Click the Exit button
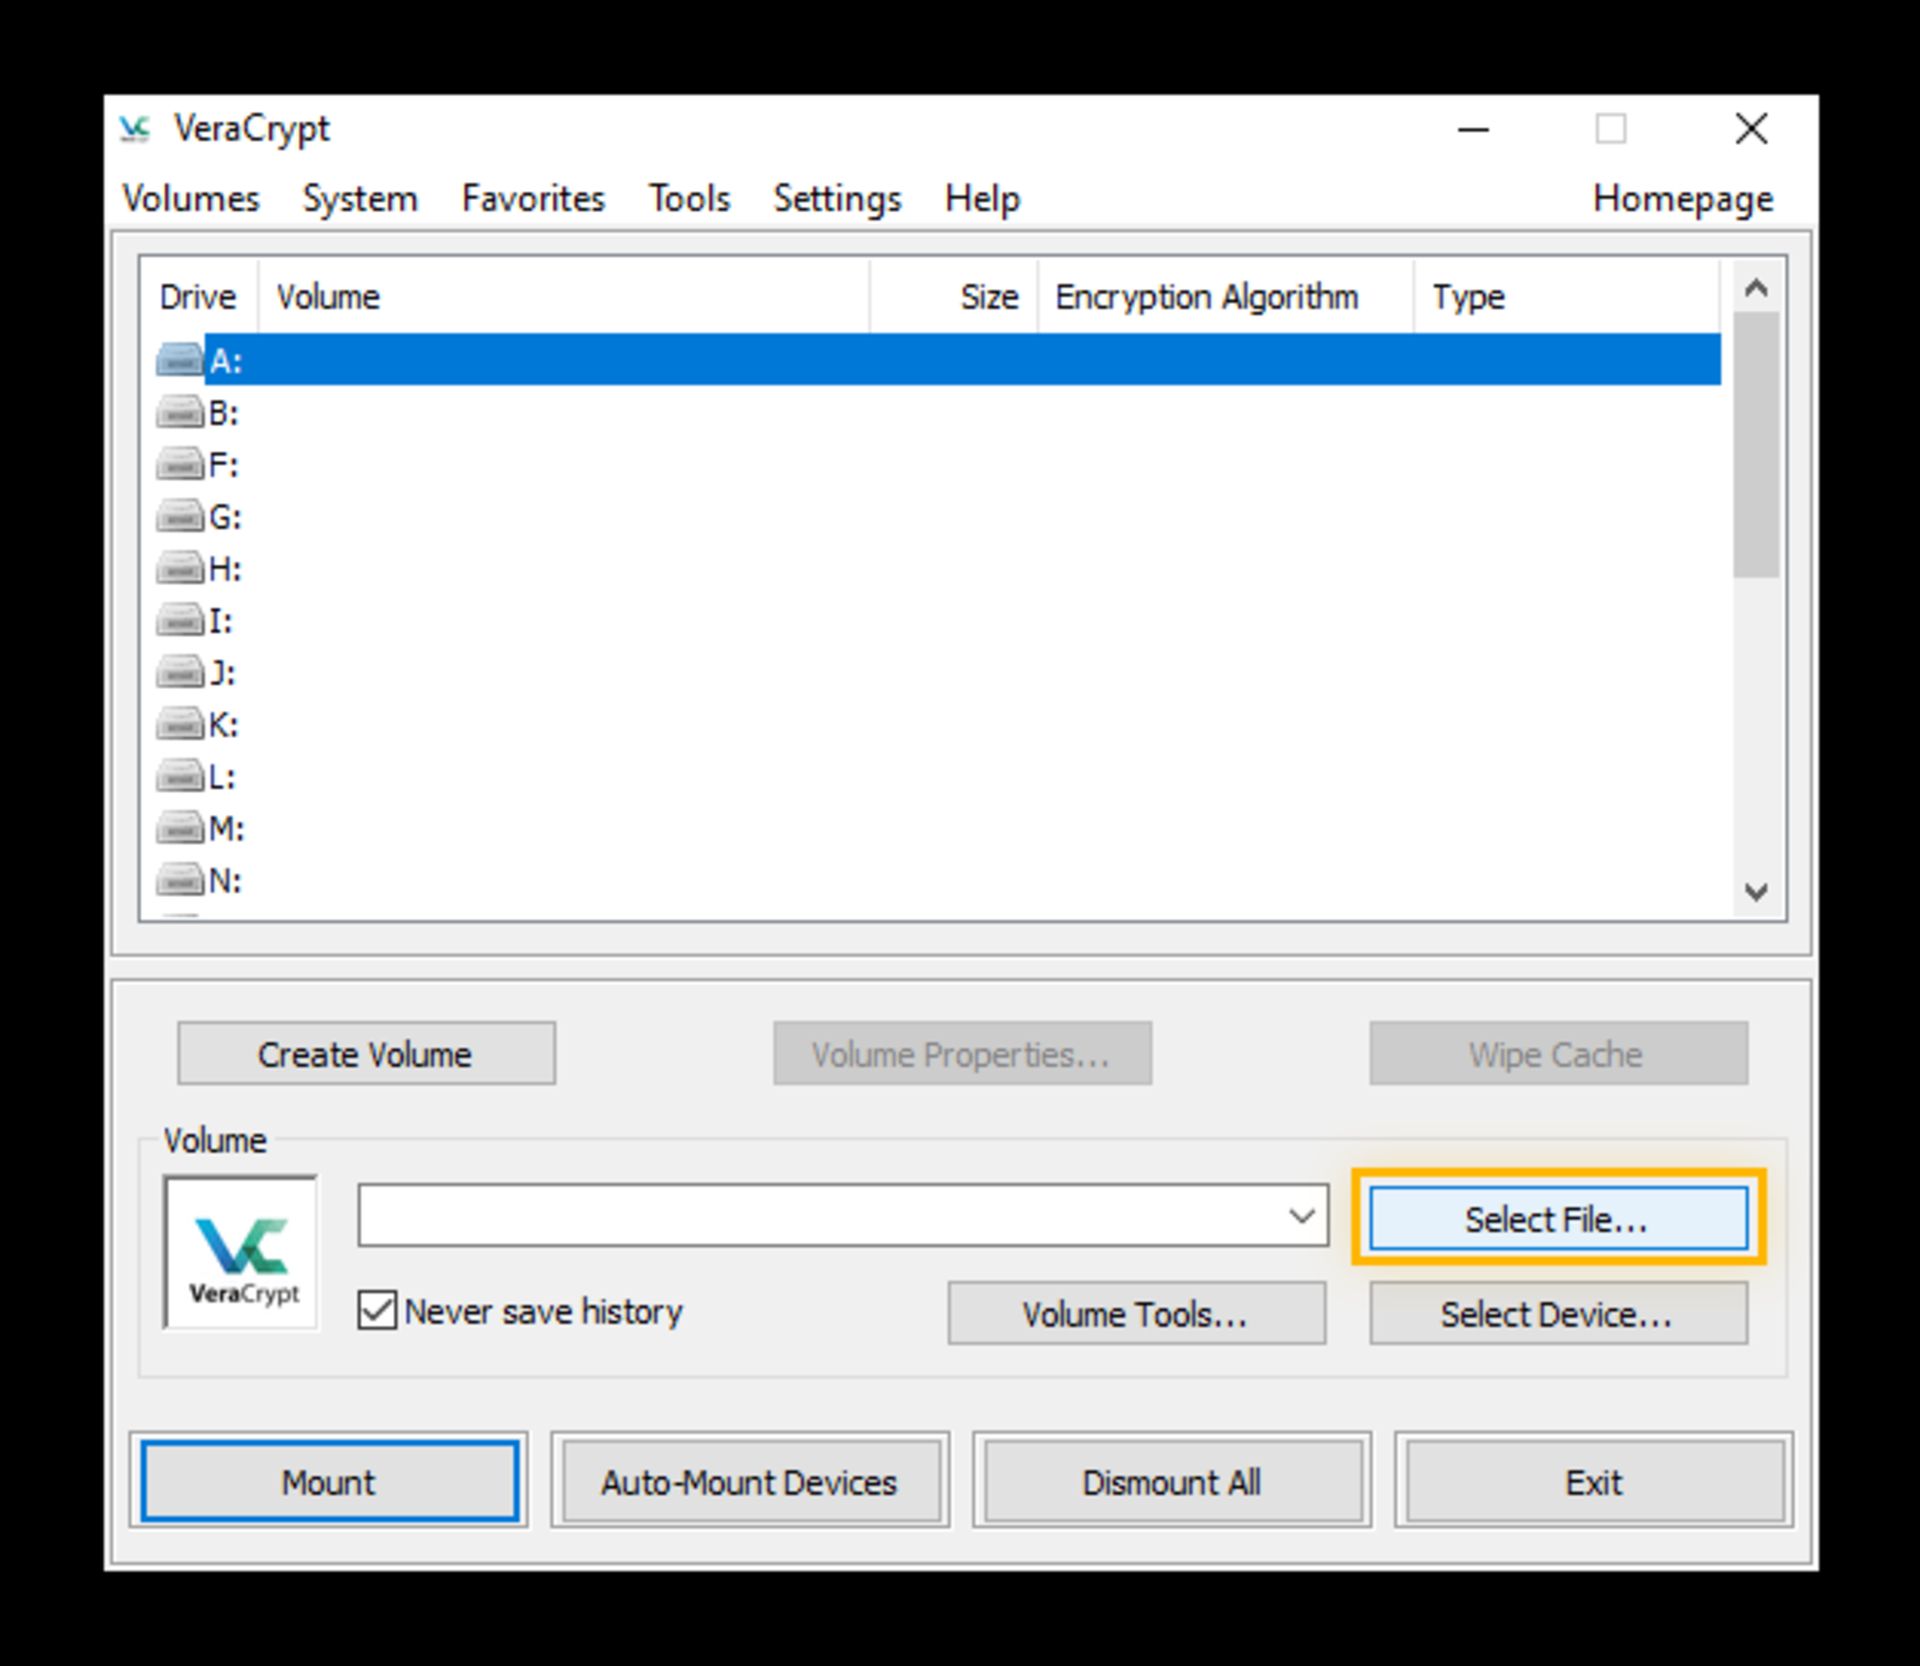Image resolution: width=1920 pixels, height=1666 pixels. pyautogui.click(x=1594, y=1481)
